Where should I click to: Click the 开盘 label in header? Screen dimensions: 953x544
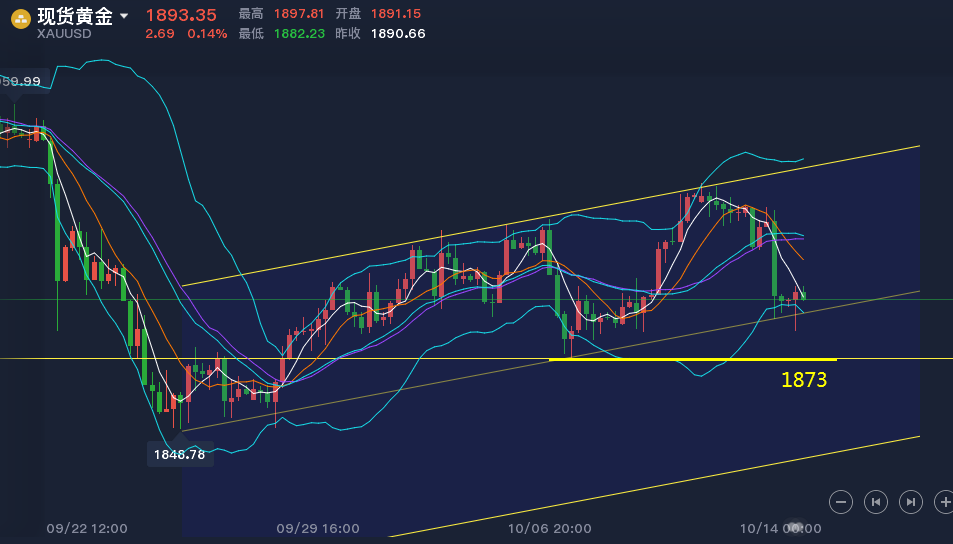coord(348,13)
